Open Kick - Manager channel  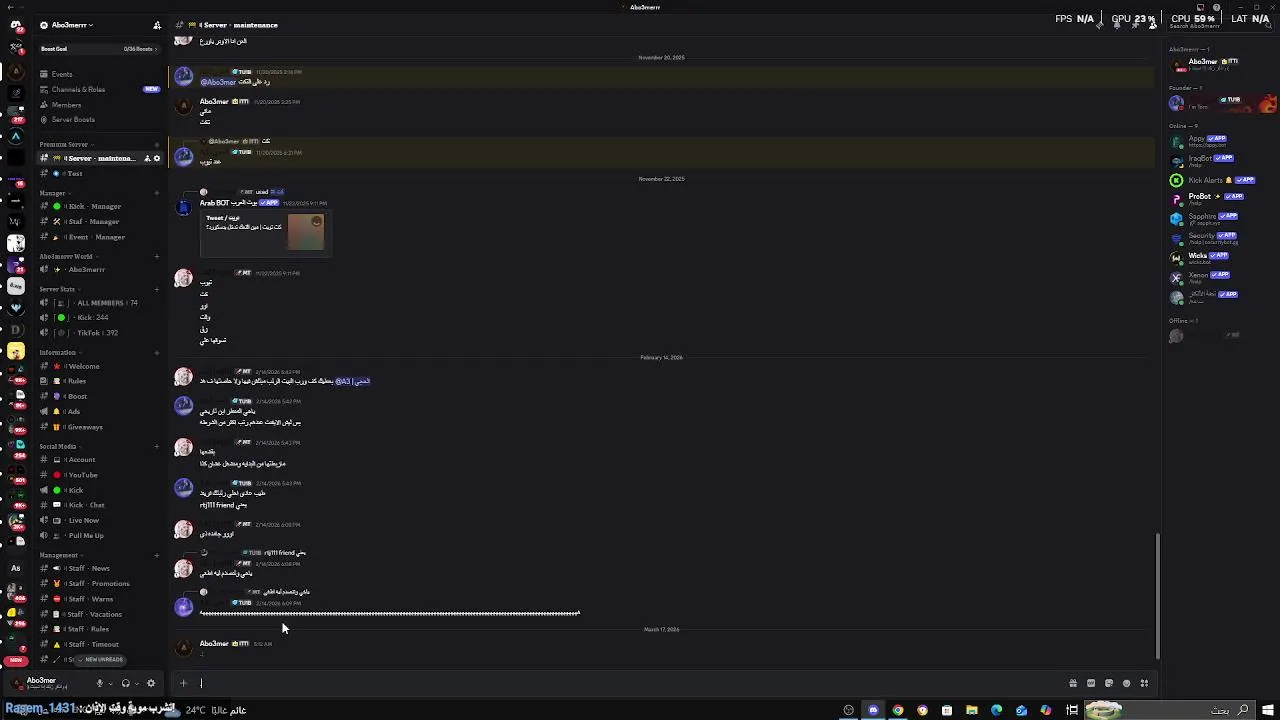[98, 206]
